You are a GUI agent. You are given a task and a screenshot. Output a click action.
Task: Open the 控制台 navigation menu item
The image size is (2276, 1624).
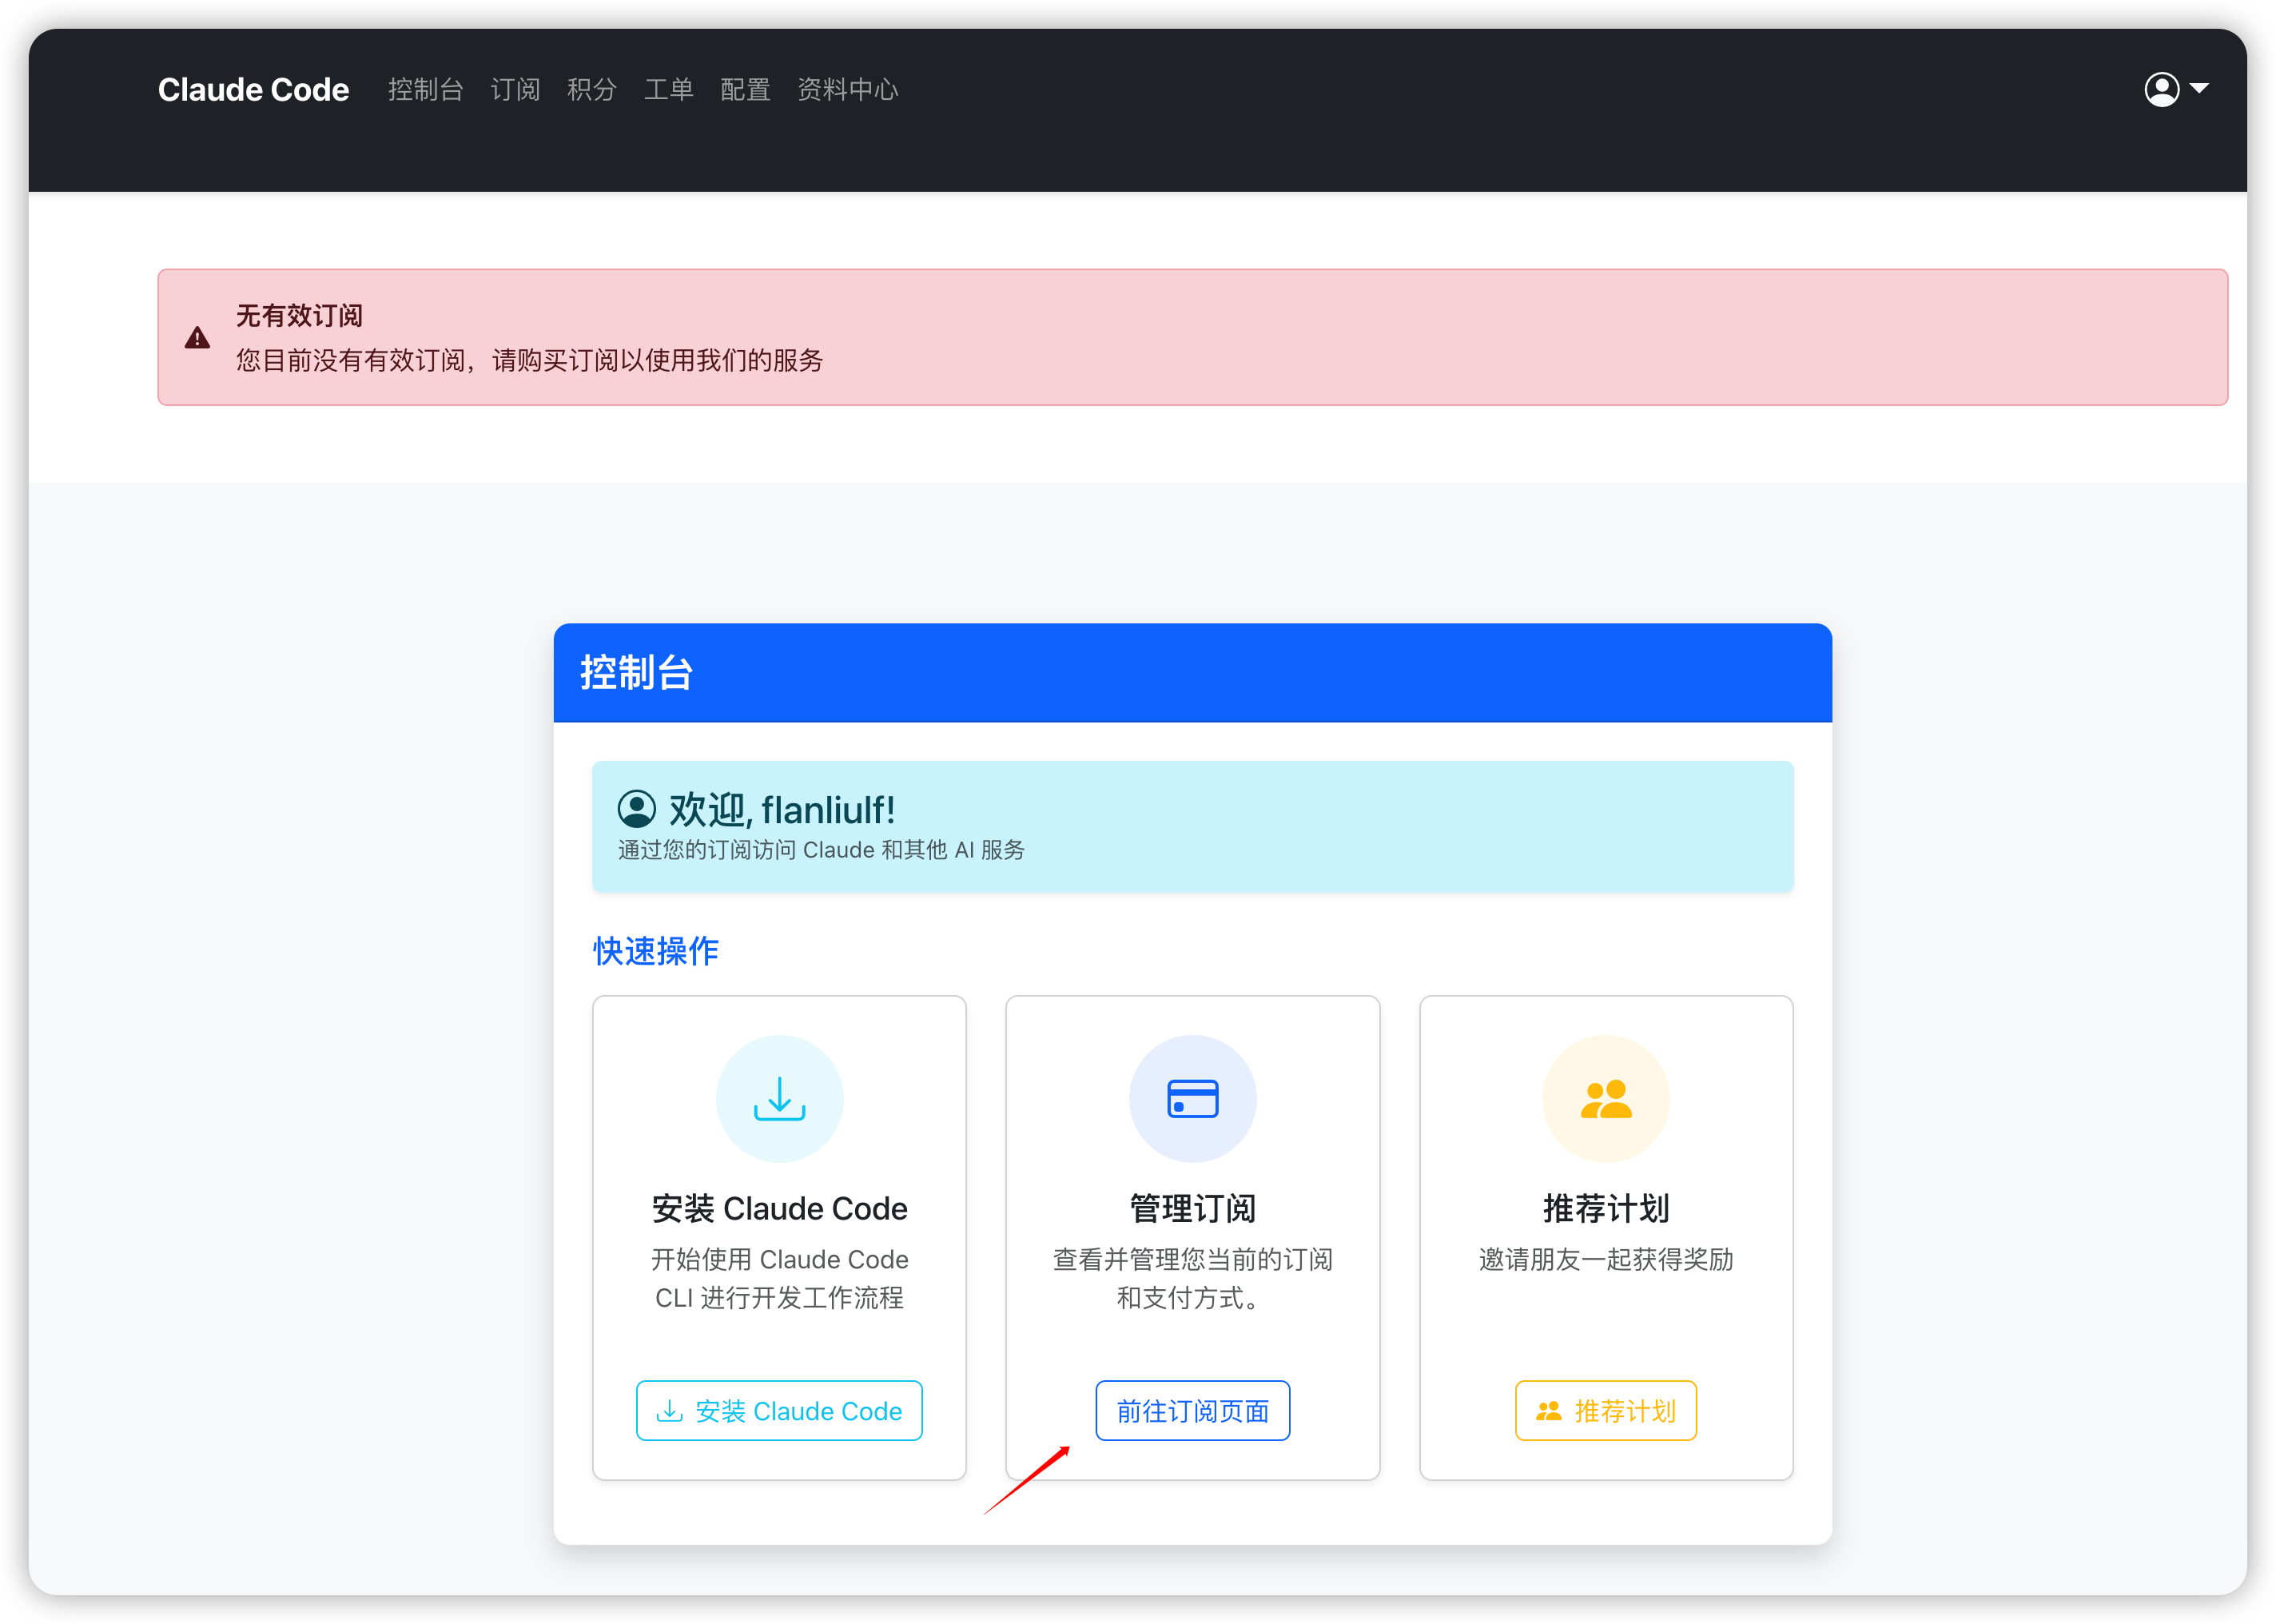[425, 90]
